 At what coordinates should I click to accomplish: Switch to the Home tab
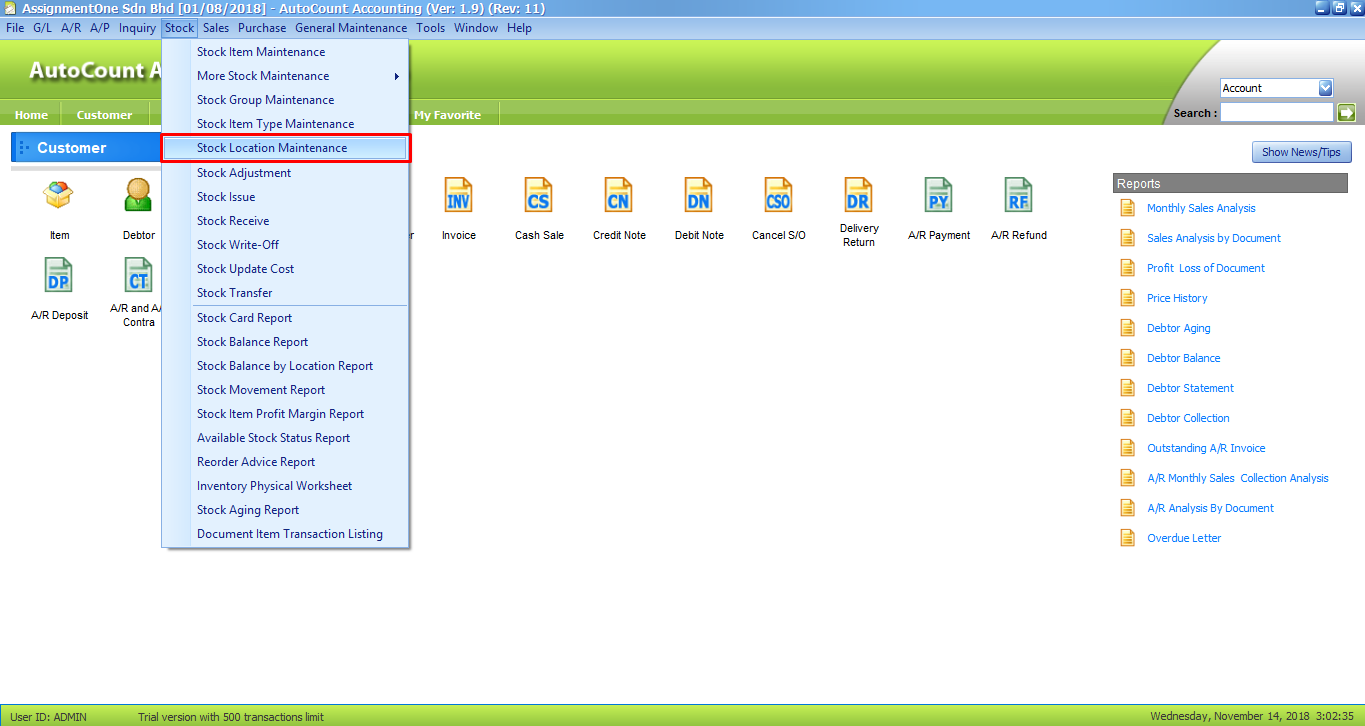(x=31, y=115)
